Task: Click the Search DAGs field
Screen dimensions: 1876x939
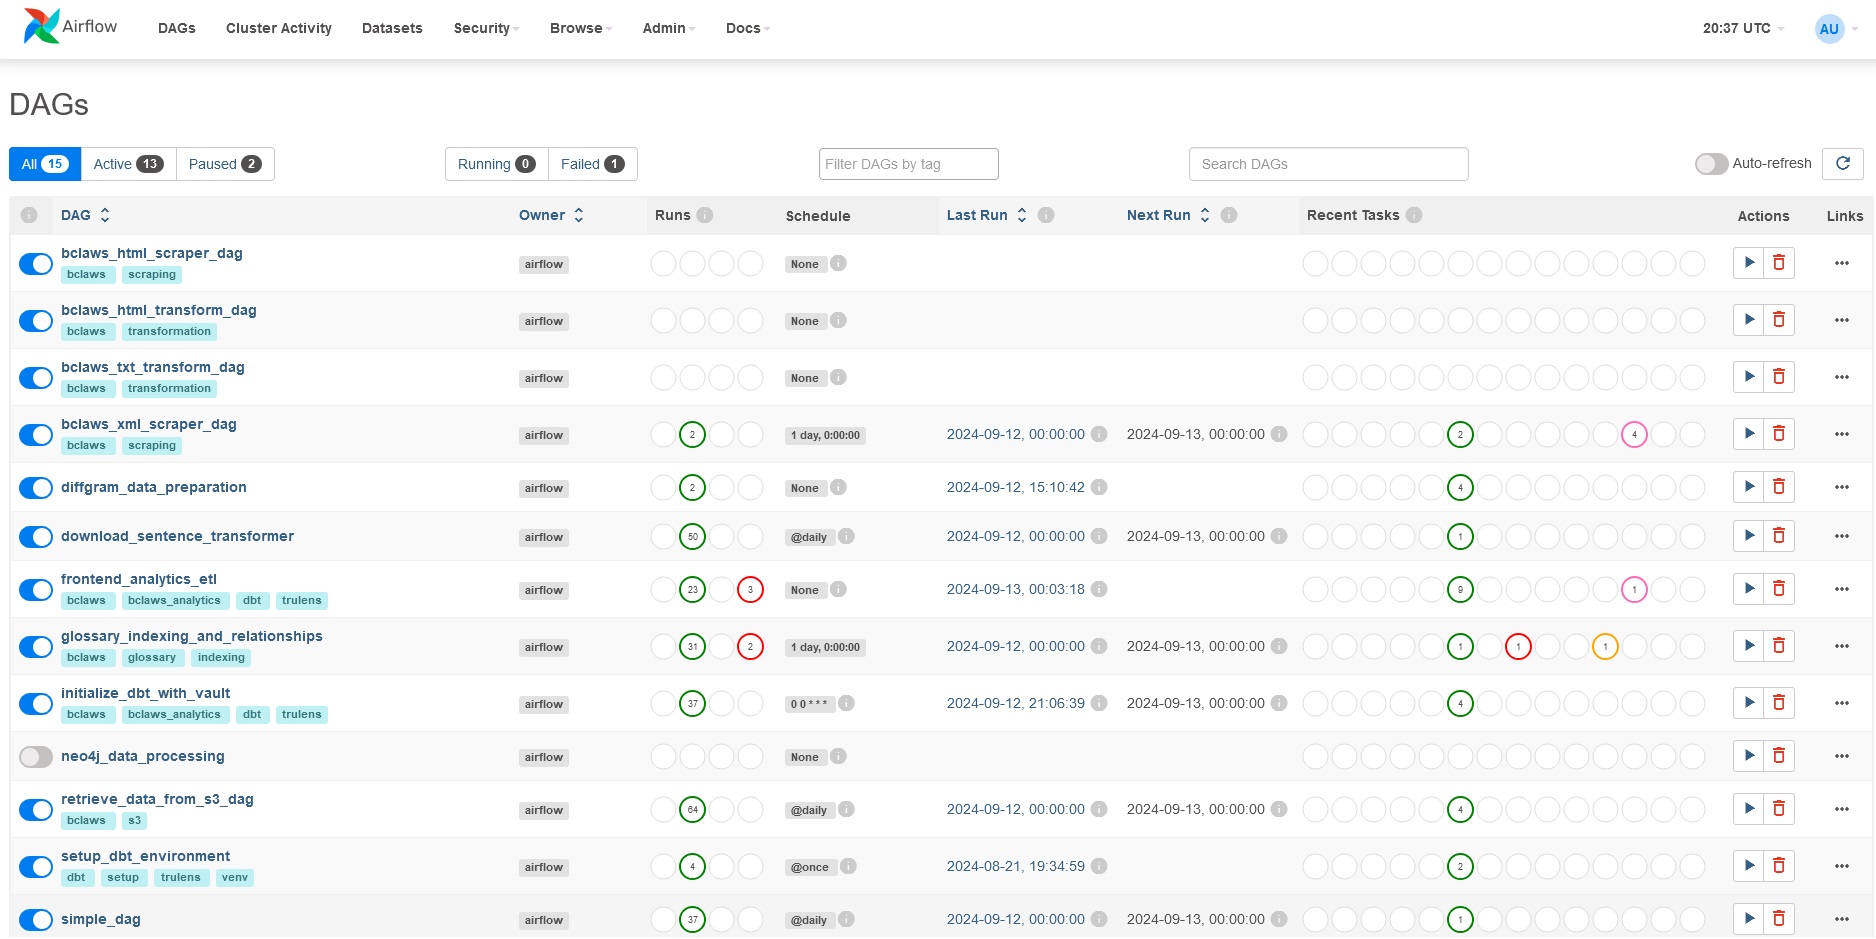Action: point(1329,164)
